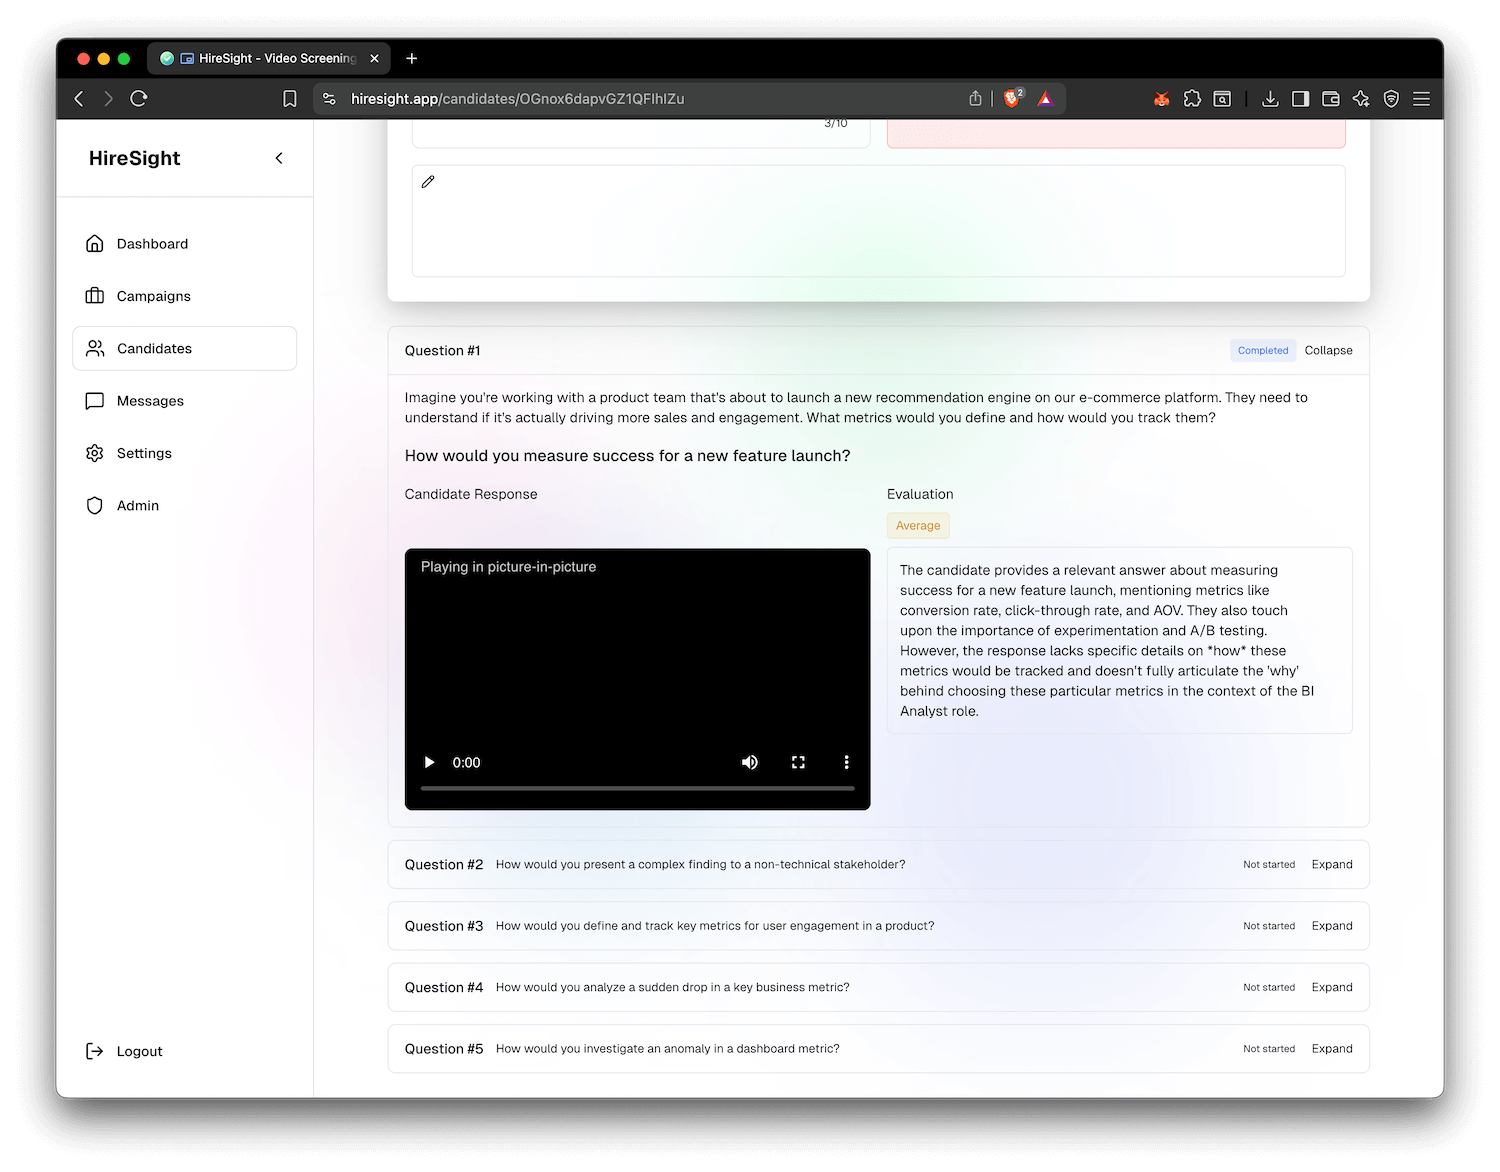
Task: Close the HireSight - Video Screening tab
Action: 374,58
